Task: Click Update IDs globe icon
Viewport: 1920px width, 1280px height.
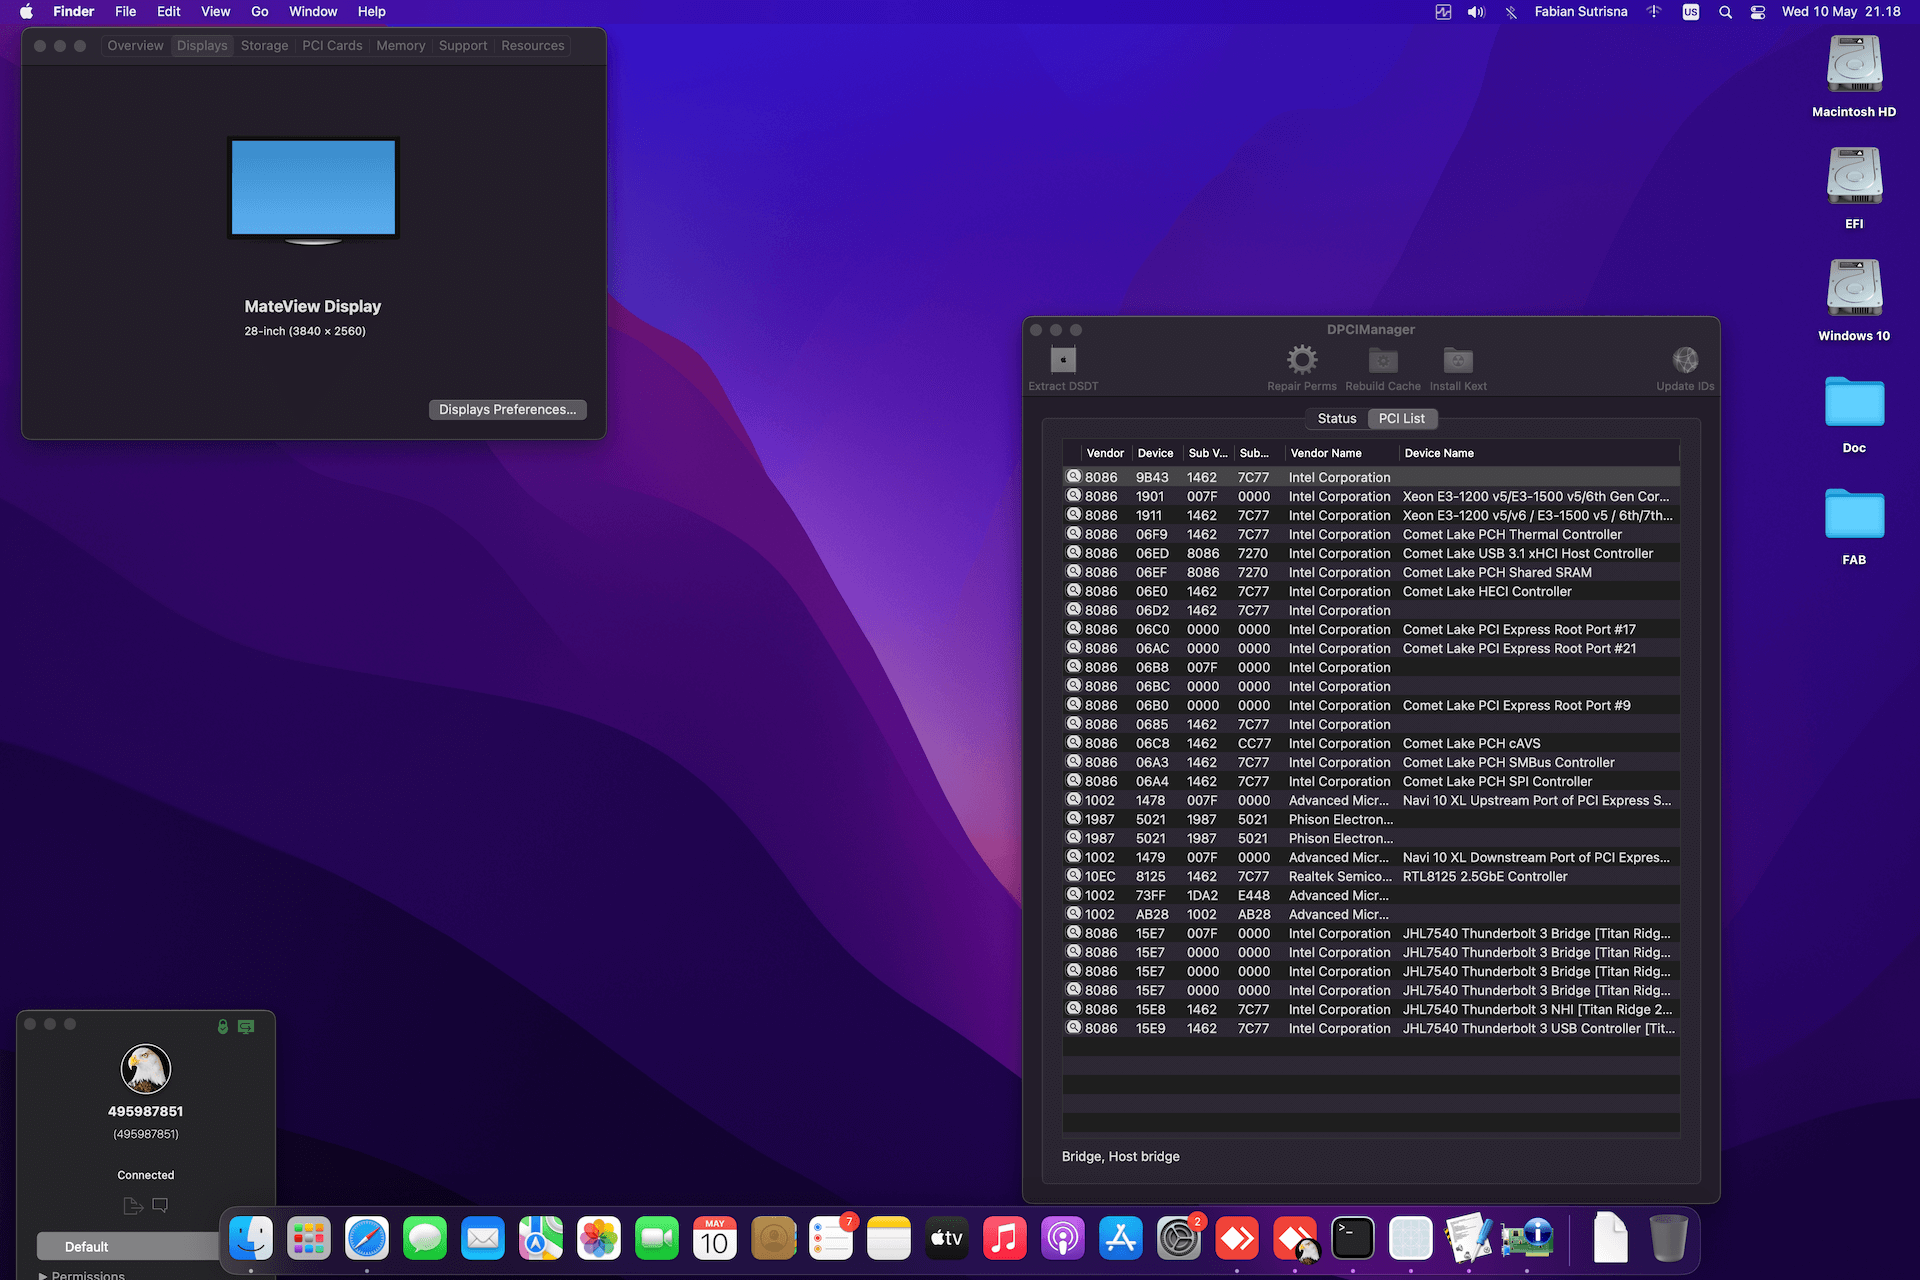Action: 1685,359
